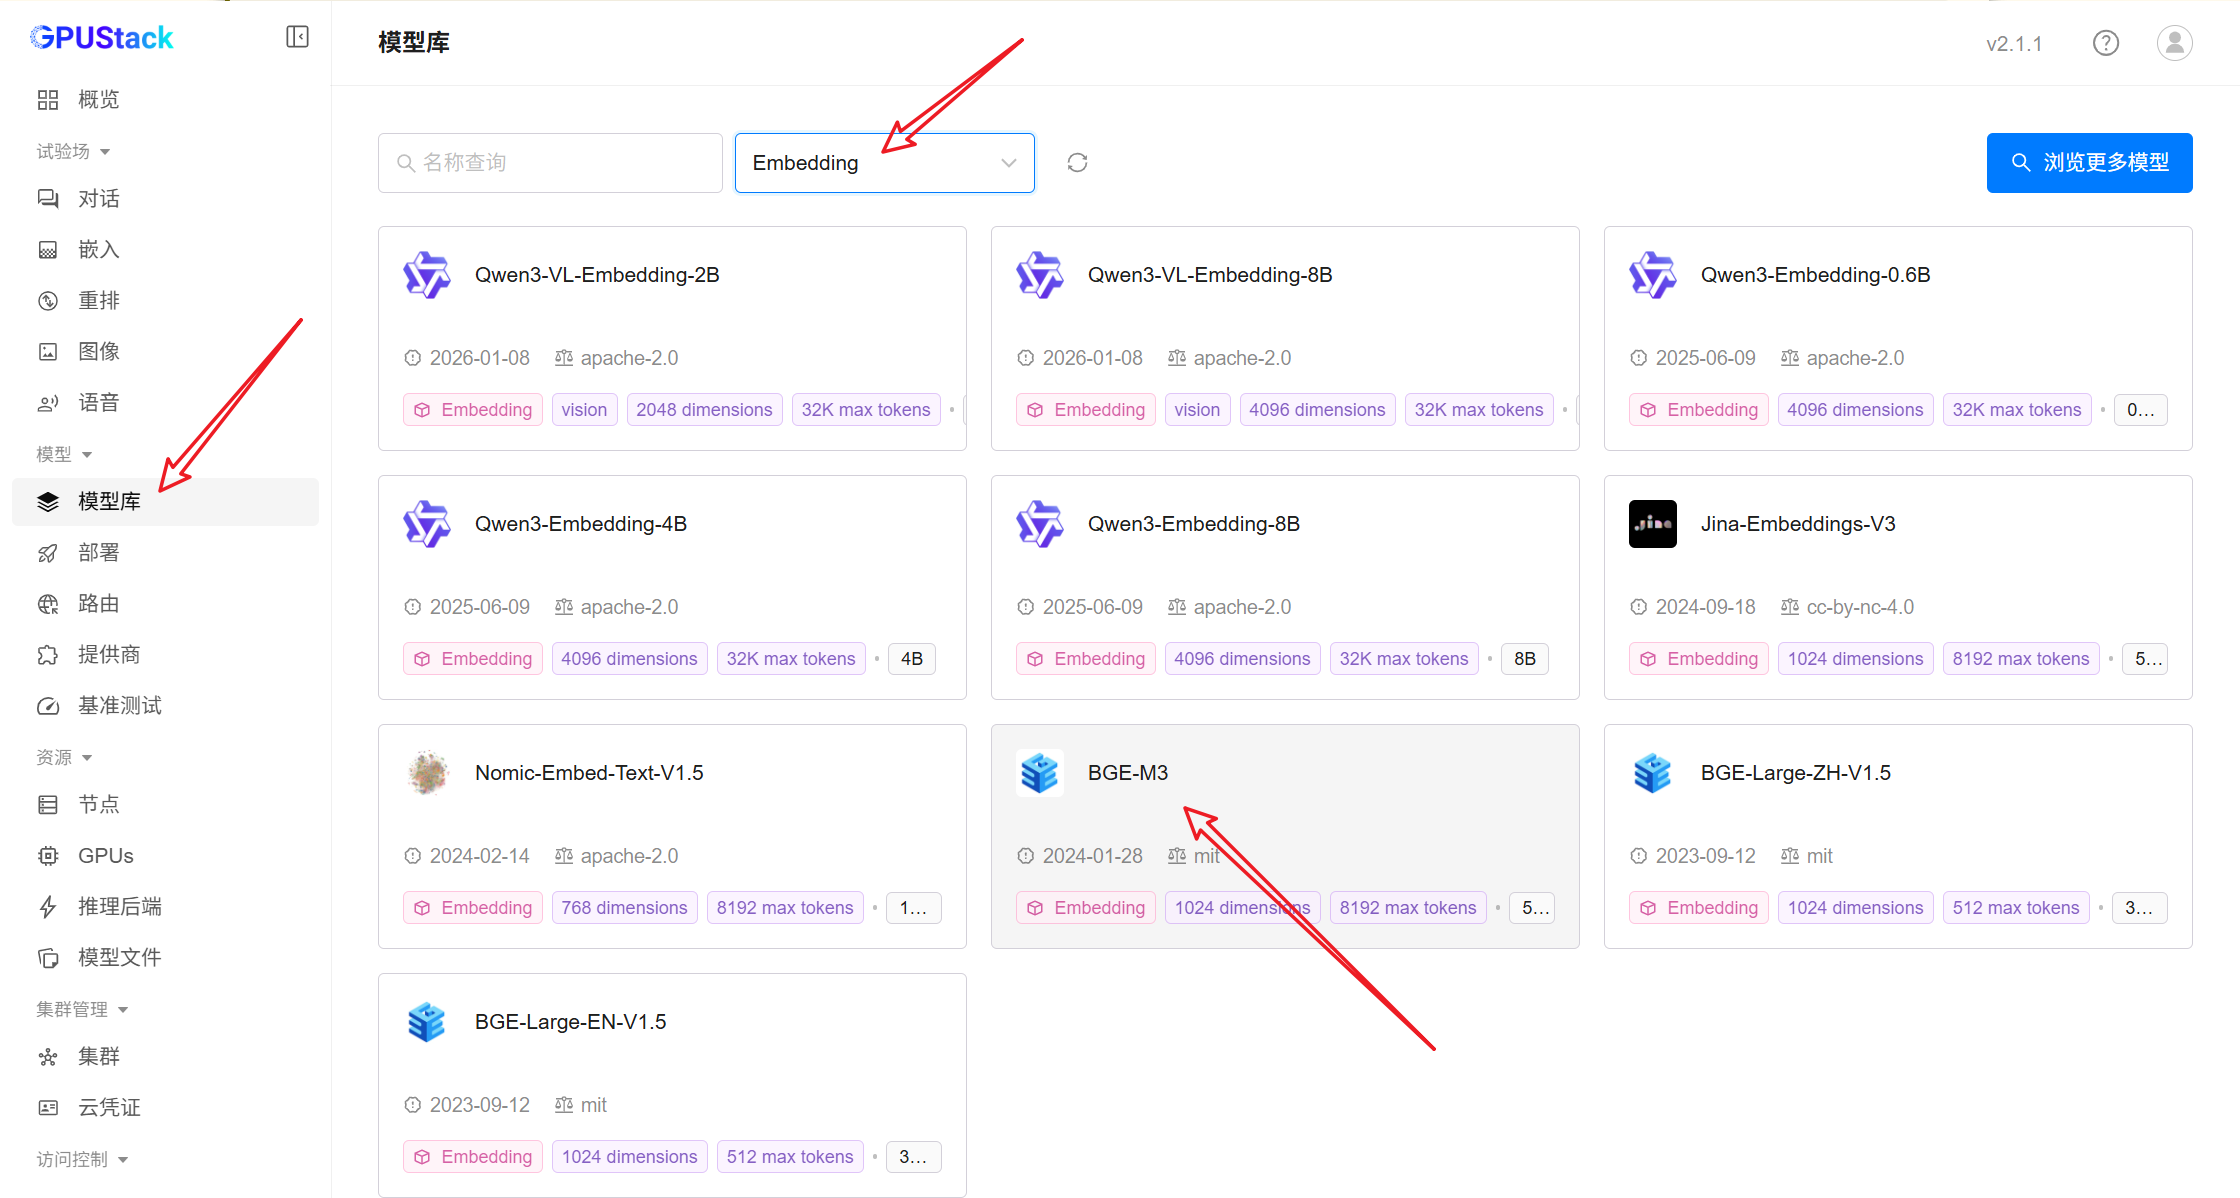Collapse the 集群管理 sidebar section
Screen dimensions: 2240x1198
click(x=82, y=1009)
